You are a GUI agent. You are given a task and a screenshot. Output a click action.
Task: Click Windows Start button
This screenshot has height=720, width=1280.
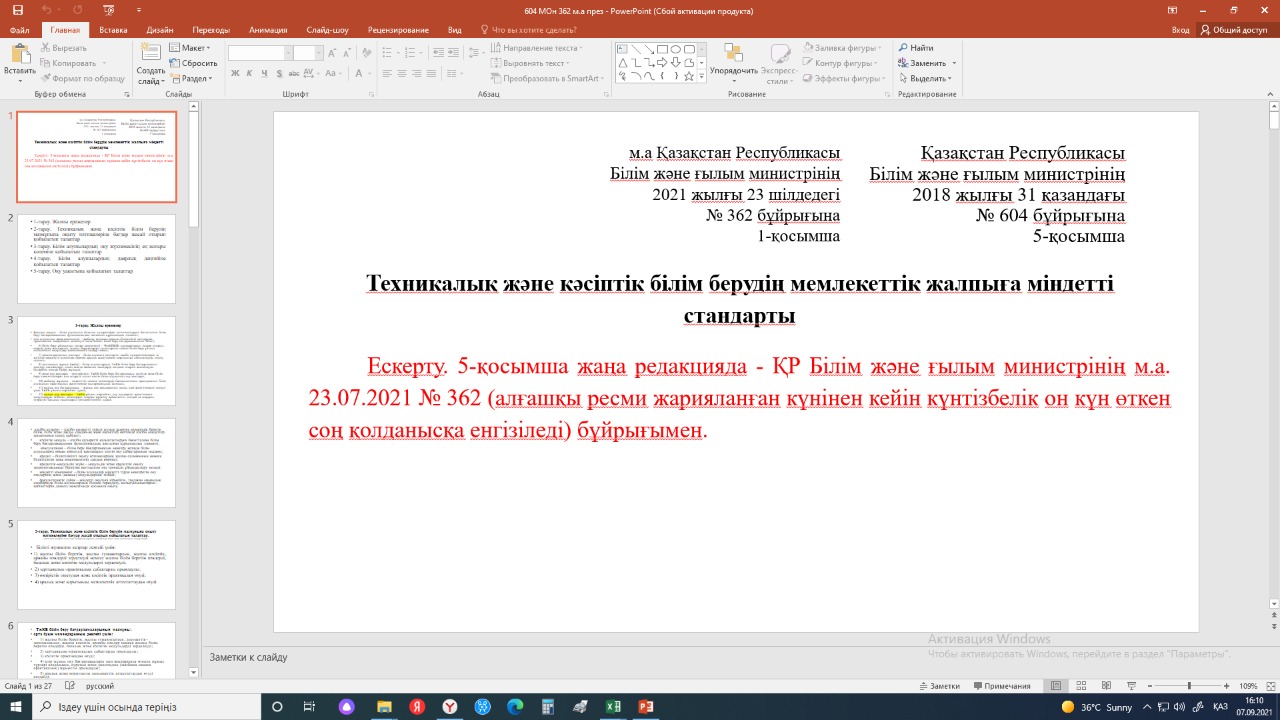[14, 707]
